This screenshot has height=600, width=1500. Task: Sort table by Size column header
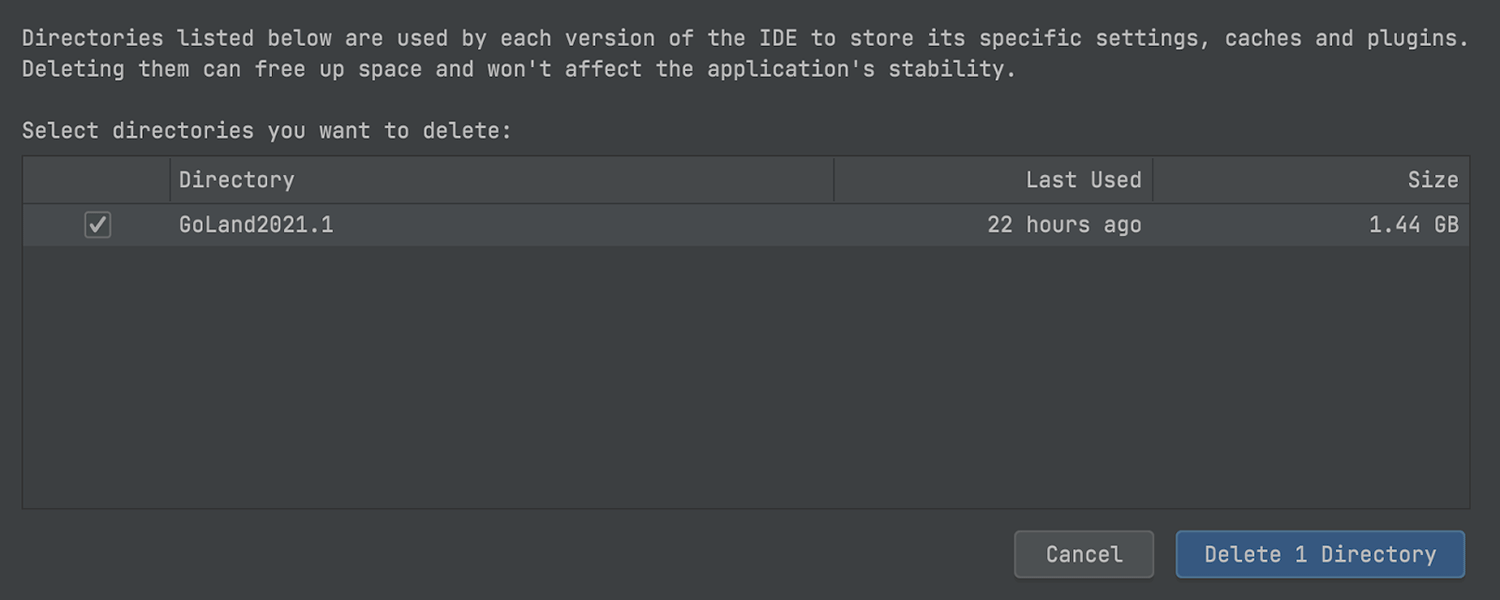(1432, 180)
